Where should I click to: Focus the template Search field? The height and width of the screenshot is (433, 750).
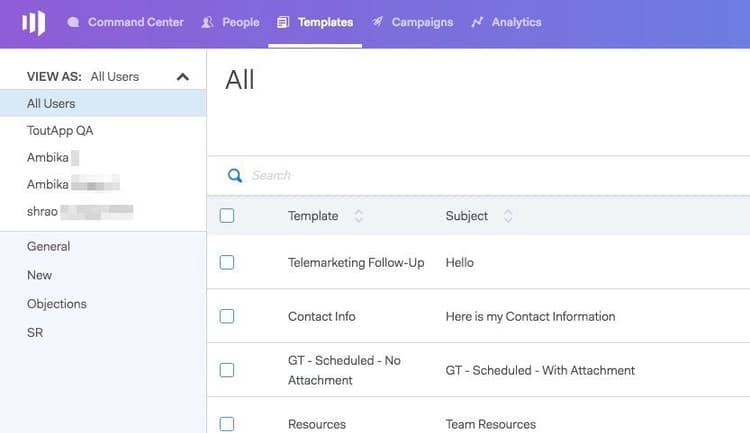478,176
